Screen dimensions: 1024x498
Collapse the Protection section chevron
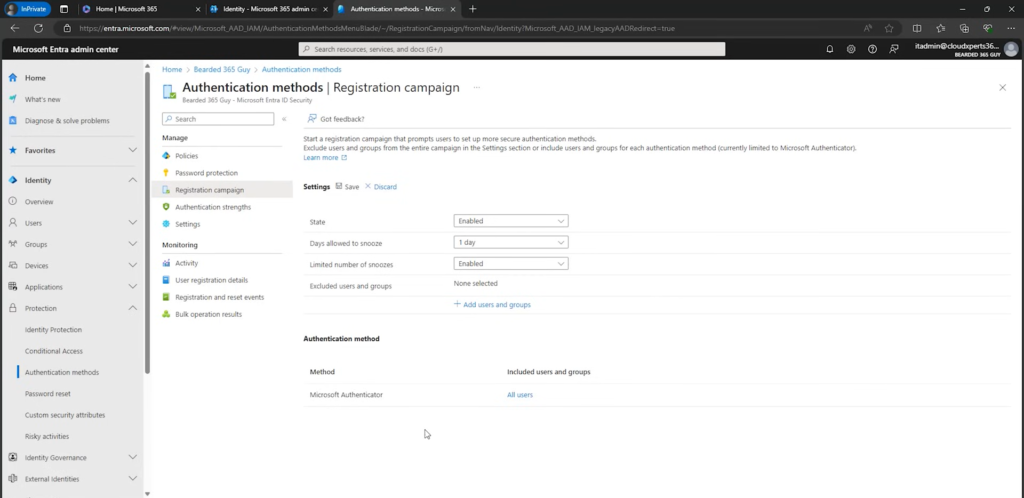coord(133,308)
